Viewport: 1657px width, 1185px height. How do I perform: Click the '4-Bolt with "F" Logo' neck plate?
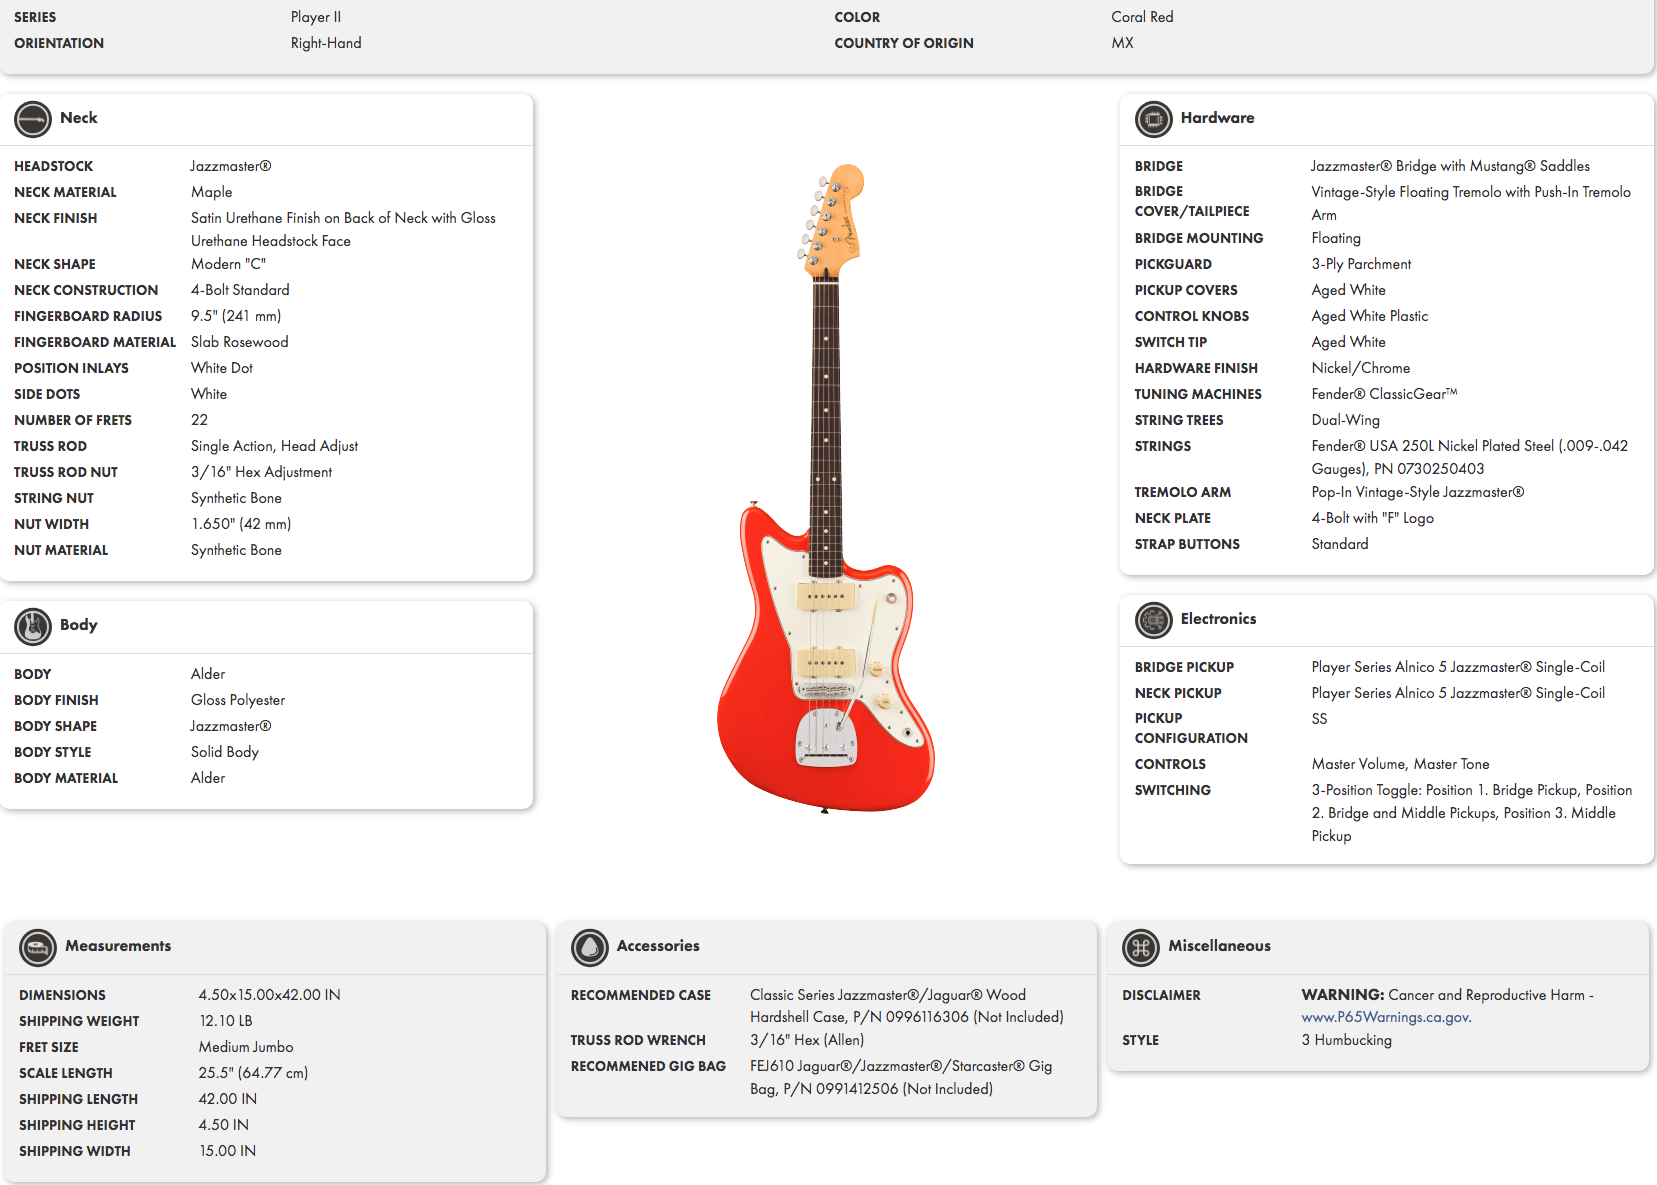point(1372,518)
